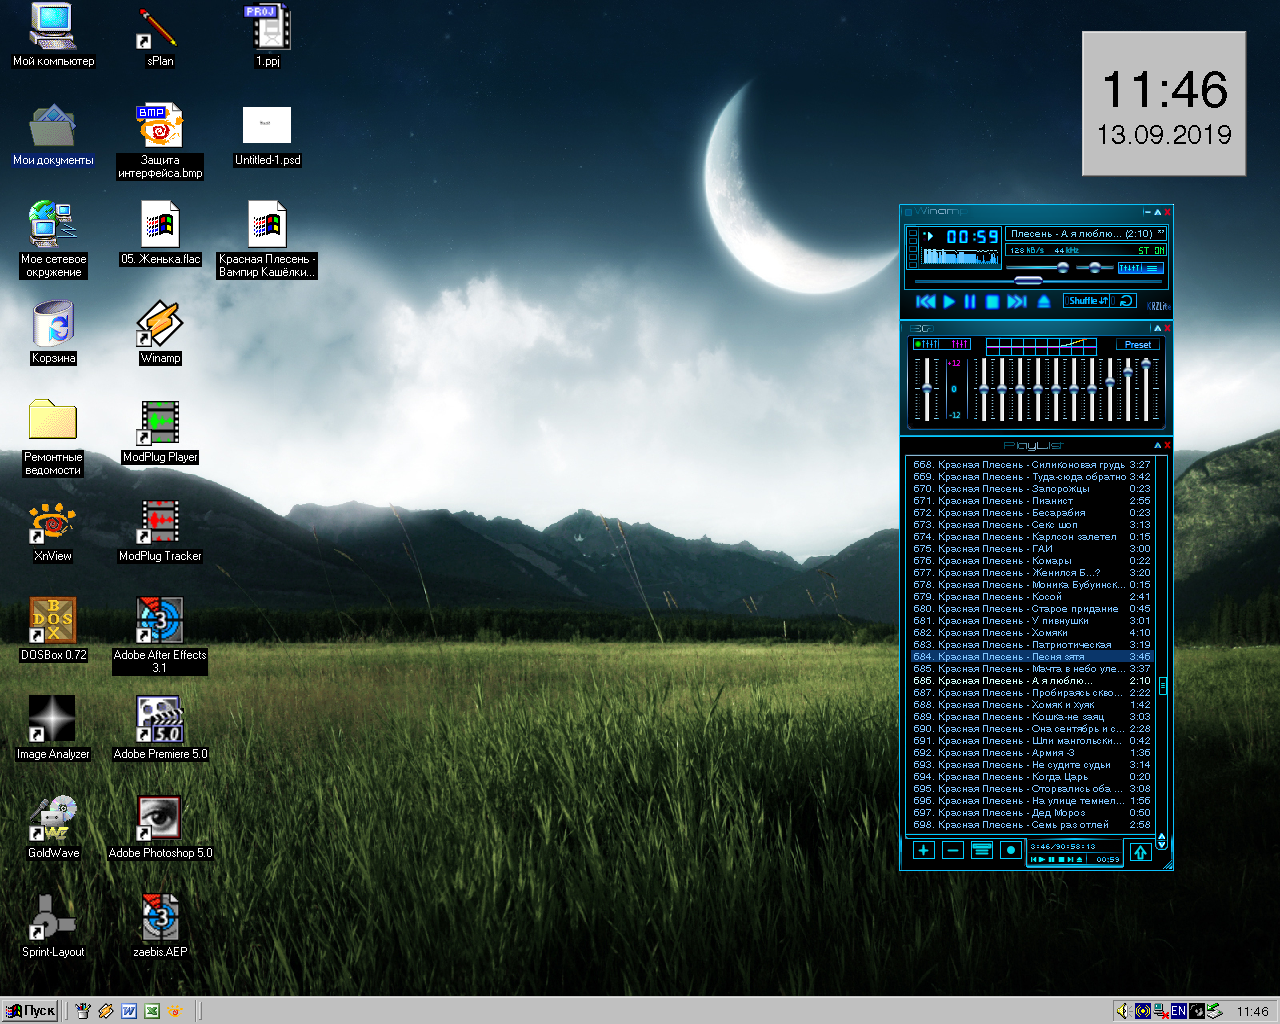This screenshot has height=1024, width=1280.
Task: Open the EQ Preset menu
Action: click(1137, 344)
